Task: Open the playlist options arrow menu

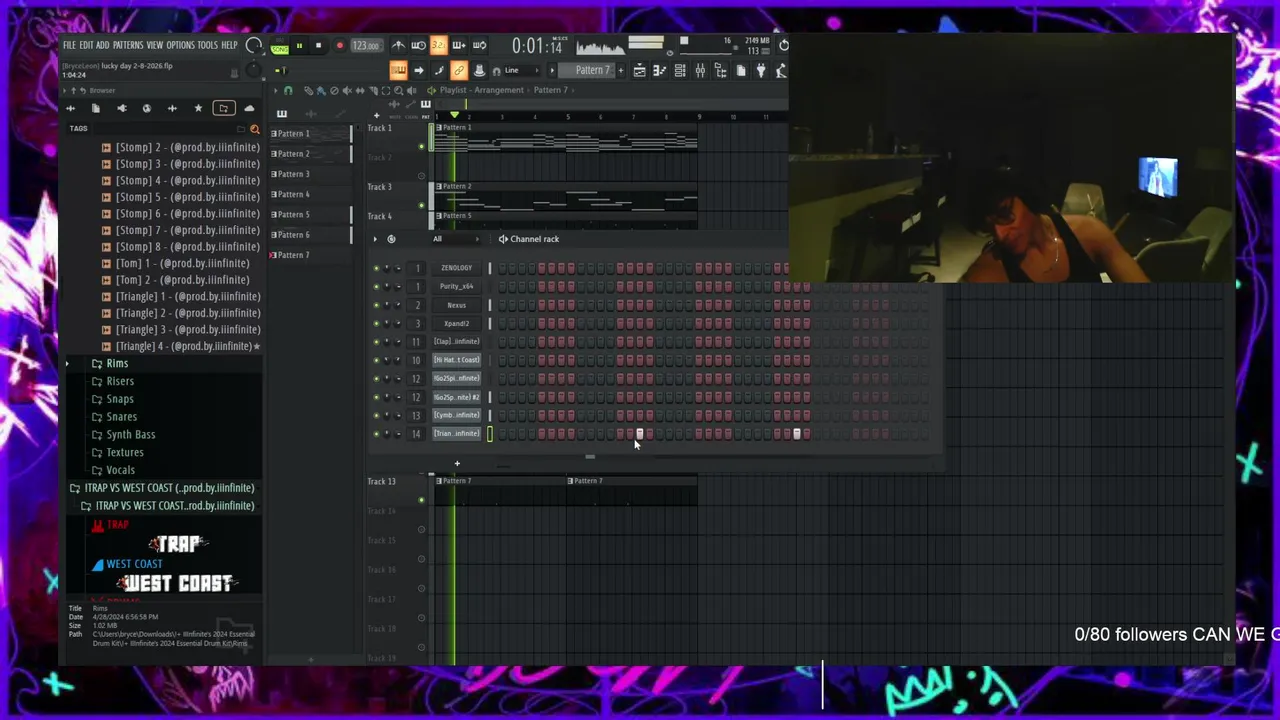Action: [276, 91]
